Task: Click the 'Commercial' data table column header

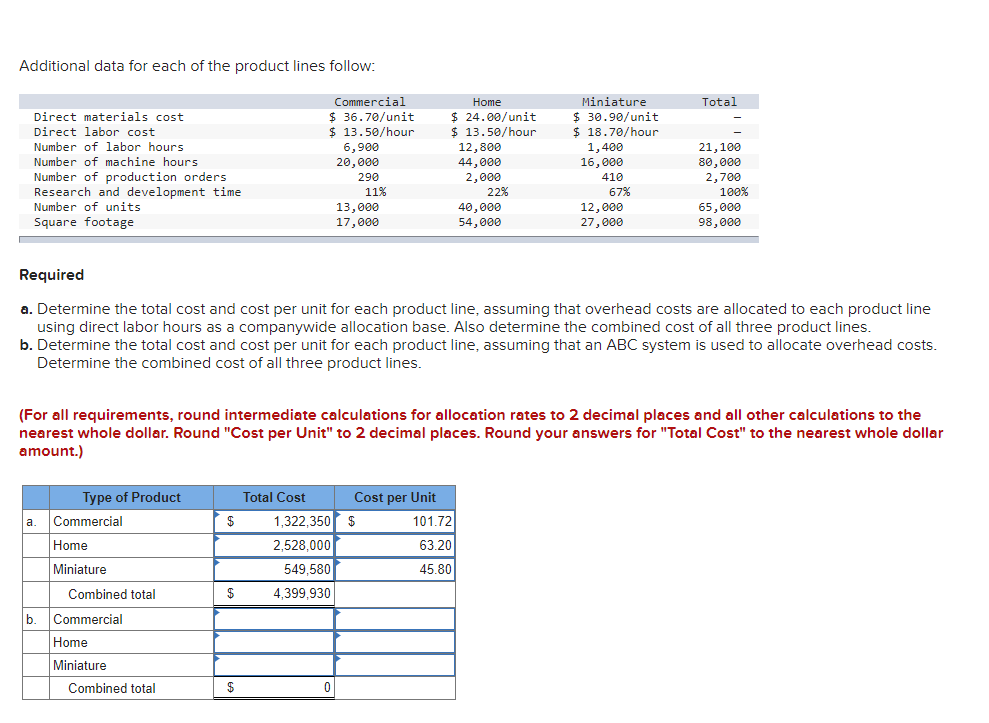Action: 370,102
